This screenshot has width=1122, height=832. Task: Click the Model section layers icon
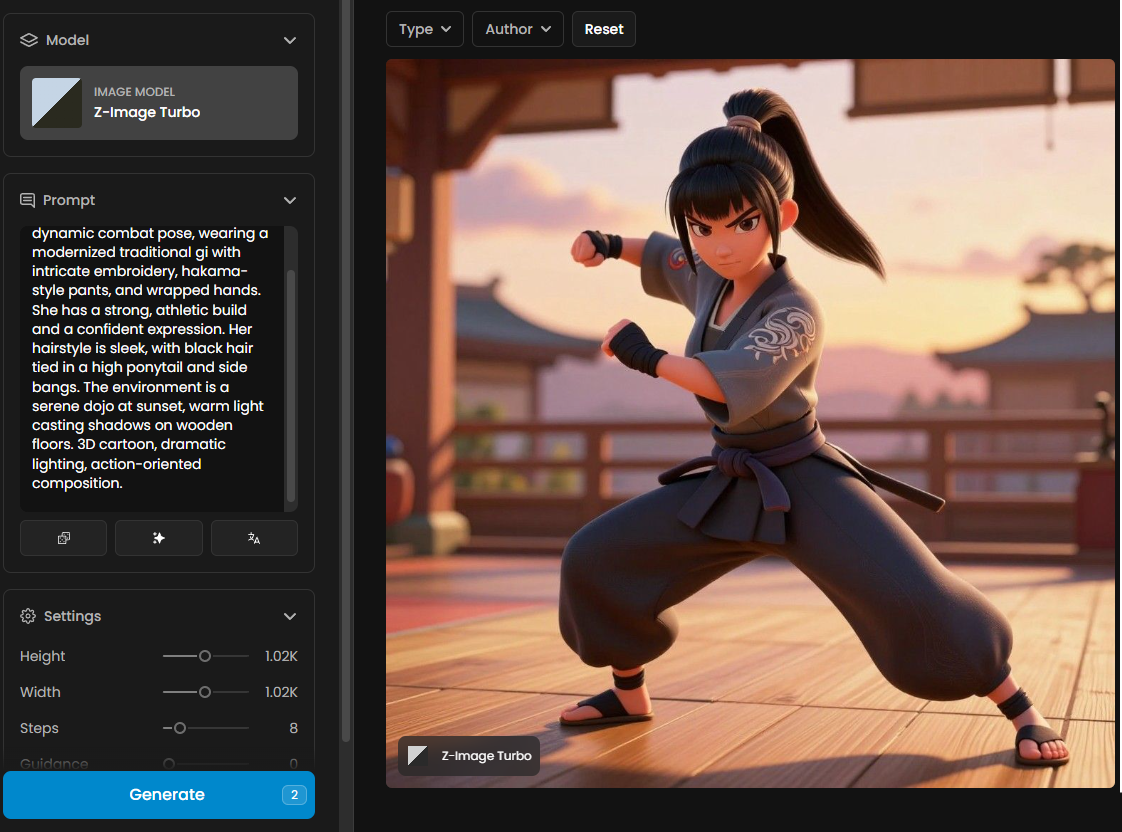pos(28,40)
